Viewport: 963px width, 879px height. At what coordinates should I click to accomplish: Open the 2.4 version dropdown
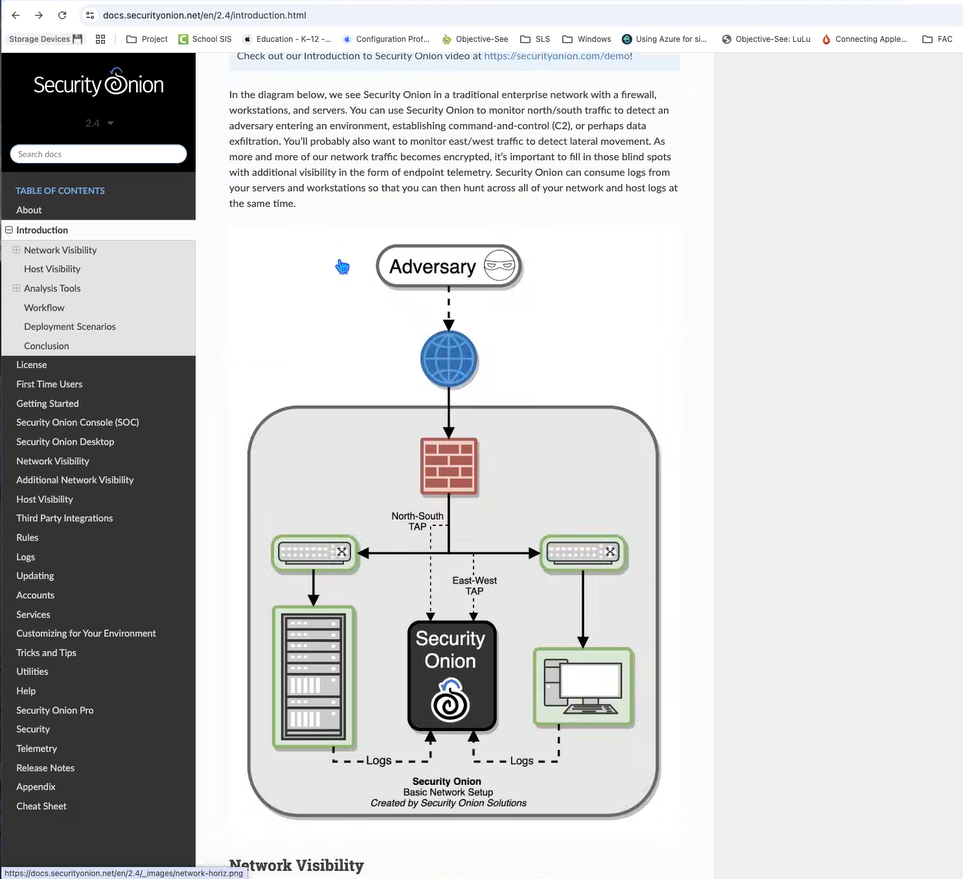coord(98,123)
